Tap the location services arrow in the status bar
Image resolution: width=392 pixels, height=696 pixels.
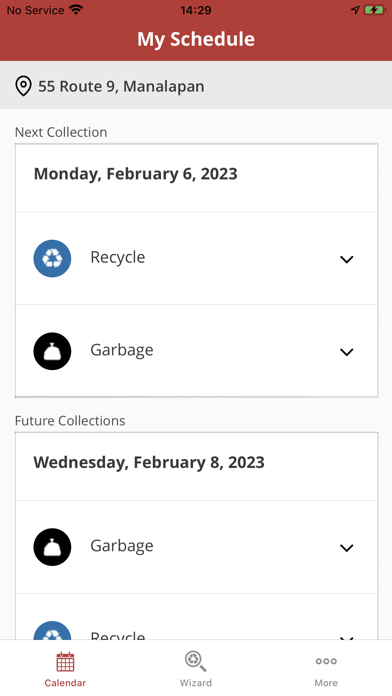pos(355,10)
